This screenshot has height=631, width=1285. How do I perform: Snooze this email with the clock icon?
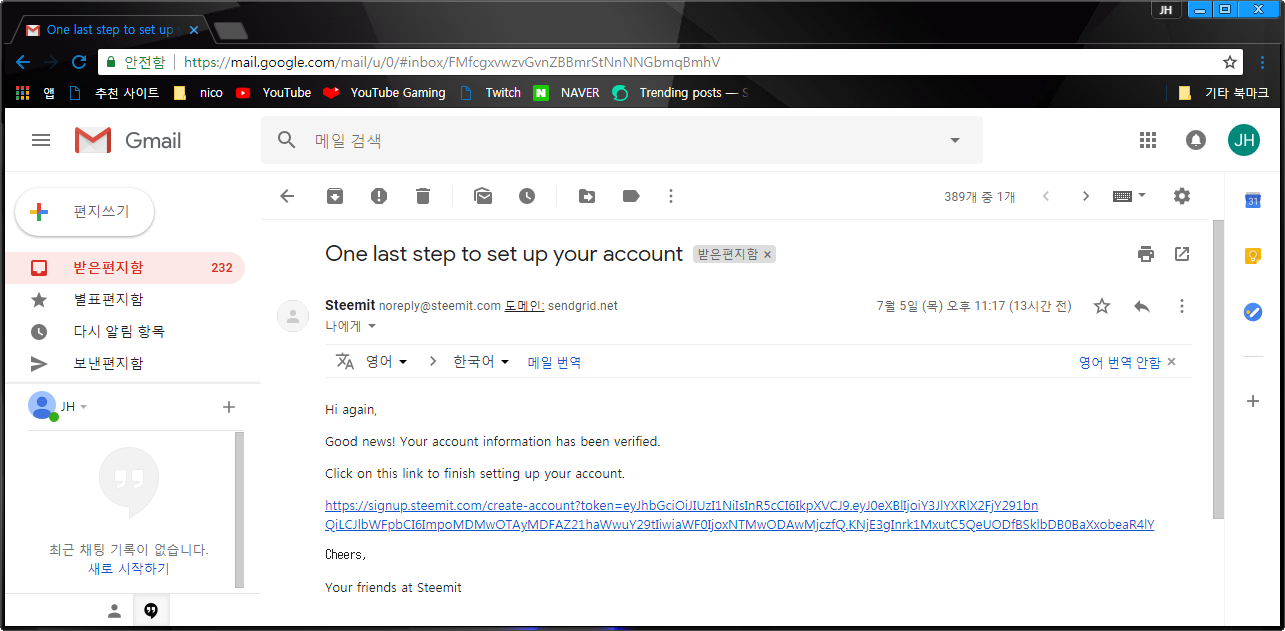(x=527, y=196)
